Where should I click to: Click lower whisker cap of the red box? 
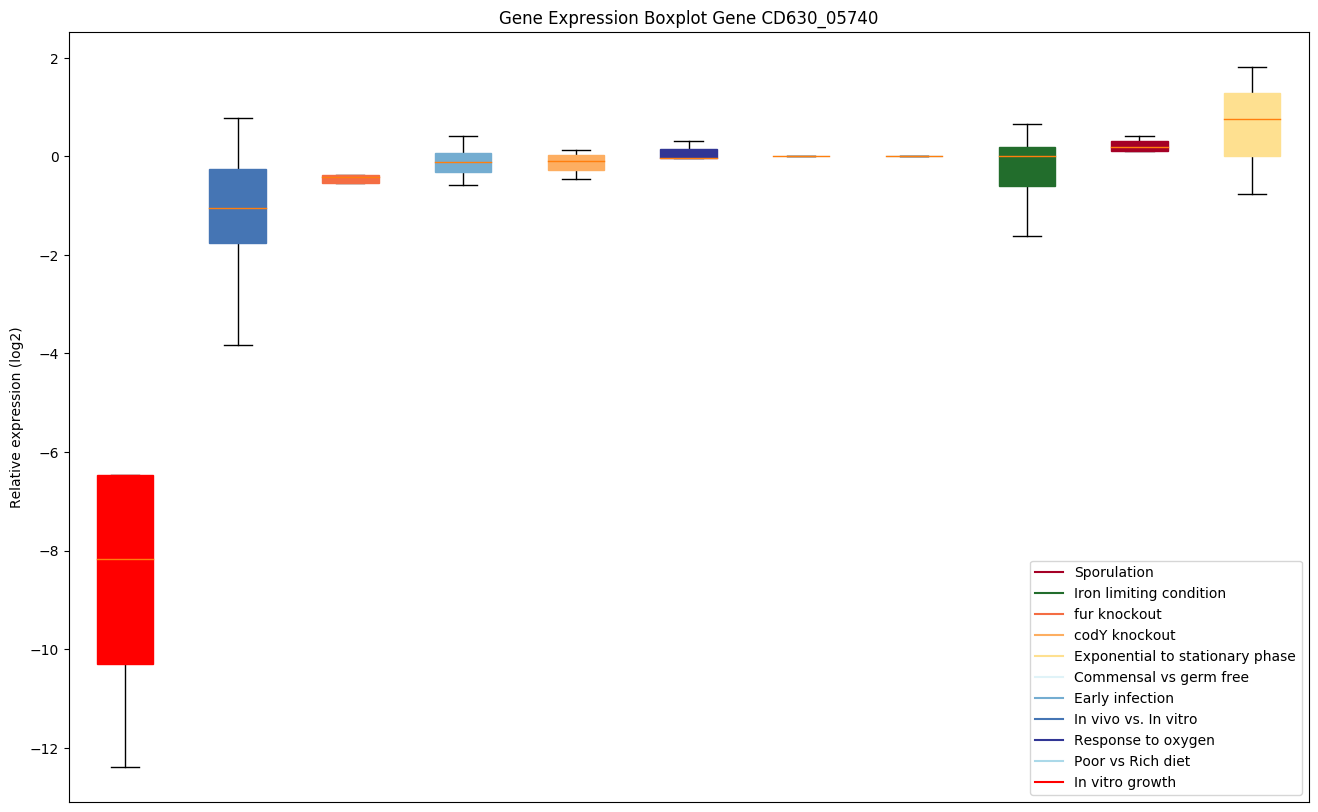pyautogui.click(x=125, y=767)
